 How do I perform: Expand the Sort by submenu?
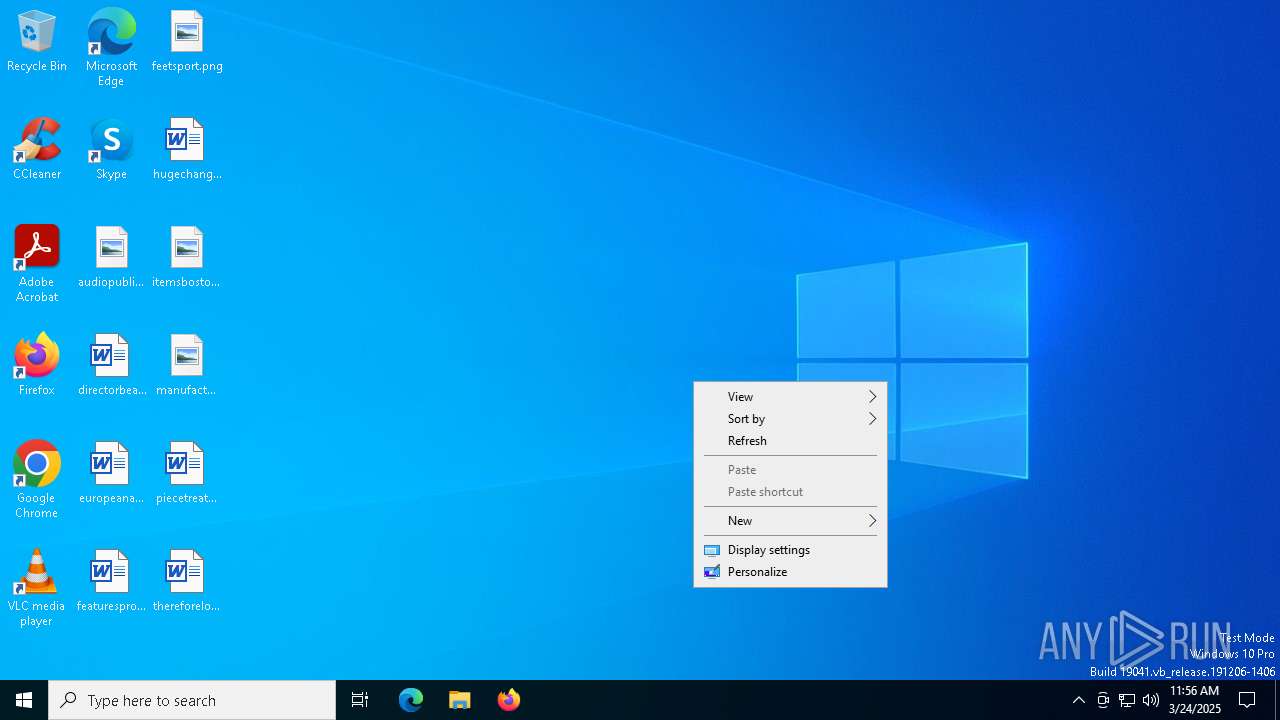790,419
